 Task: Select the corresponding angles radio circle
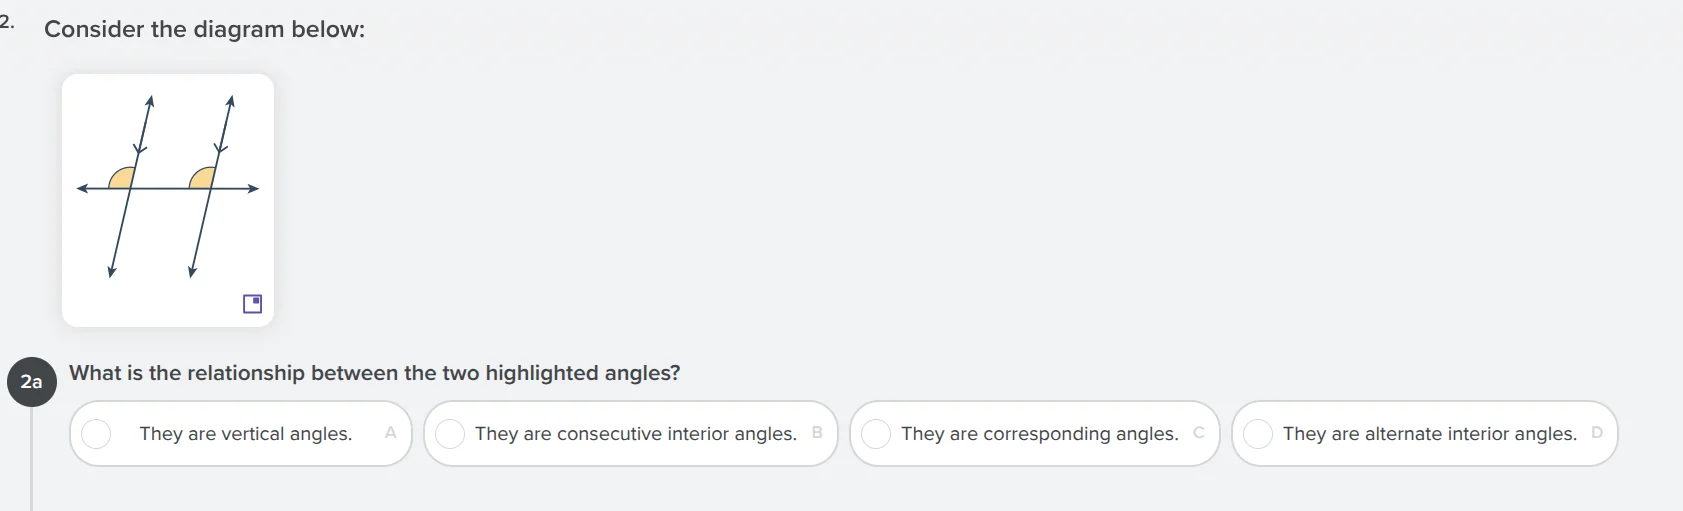point(876,434)
